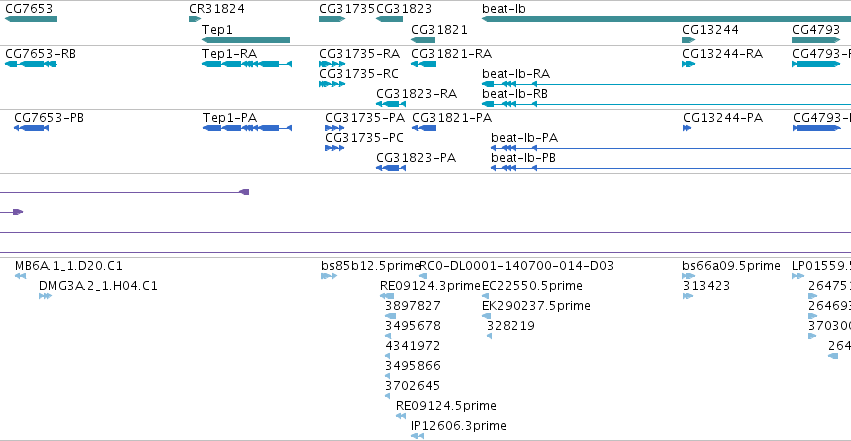Viewport: 851px width, 441px height.
Task: Select protein beat-Ib-PA
Action: click(524, 138)
